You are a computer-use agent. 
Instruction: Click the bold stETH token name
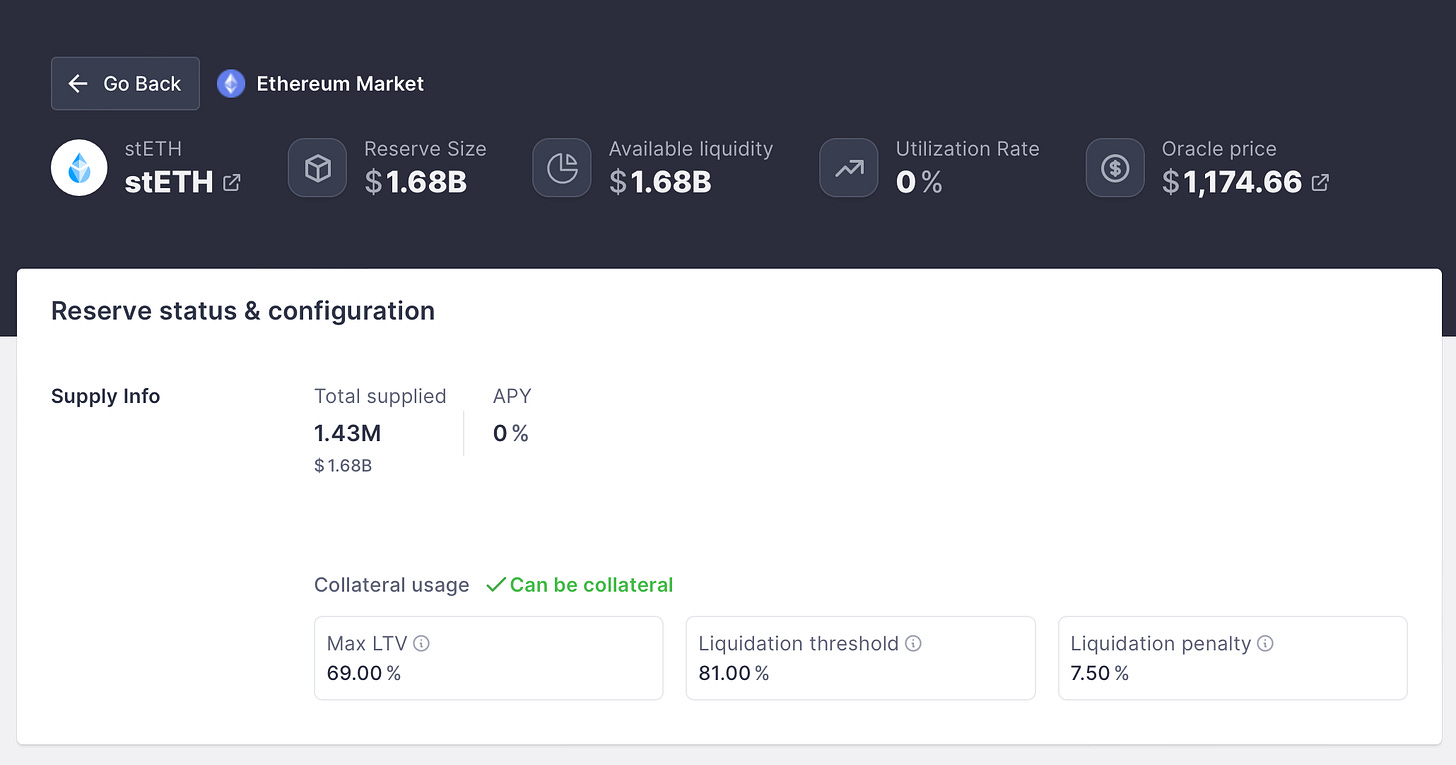(x=168, y=182)
